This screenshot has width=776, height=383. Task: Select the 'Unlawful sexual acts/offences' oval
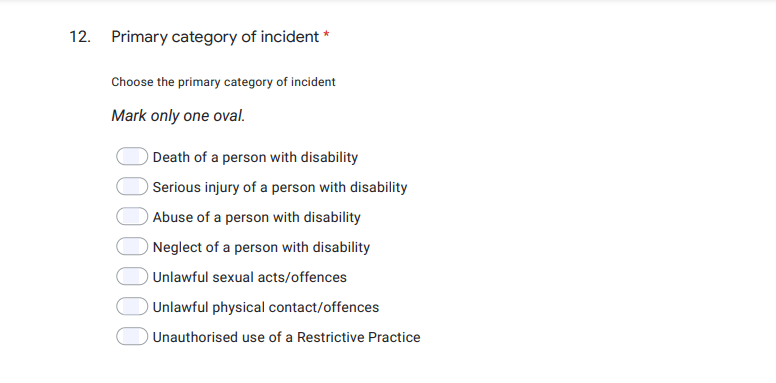[x=132, y=277]
